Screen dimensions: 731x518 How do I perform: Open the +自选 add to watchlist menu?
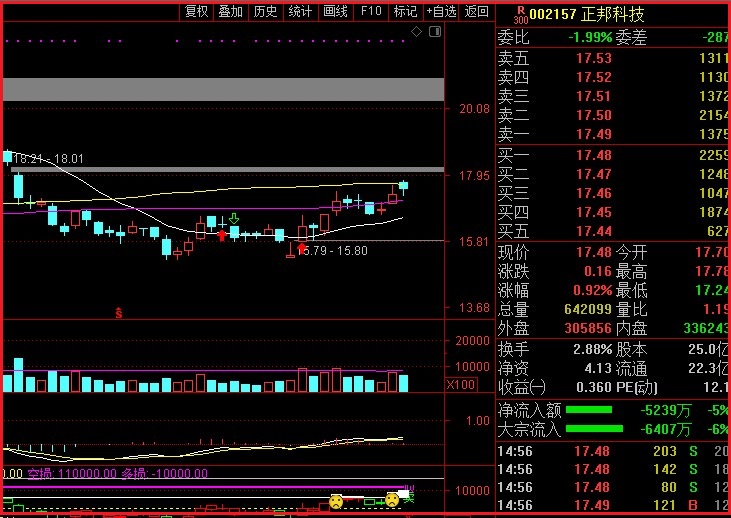pyautogui.click(x=440, y=11)
